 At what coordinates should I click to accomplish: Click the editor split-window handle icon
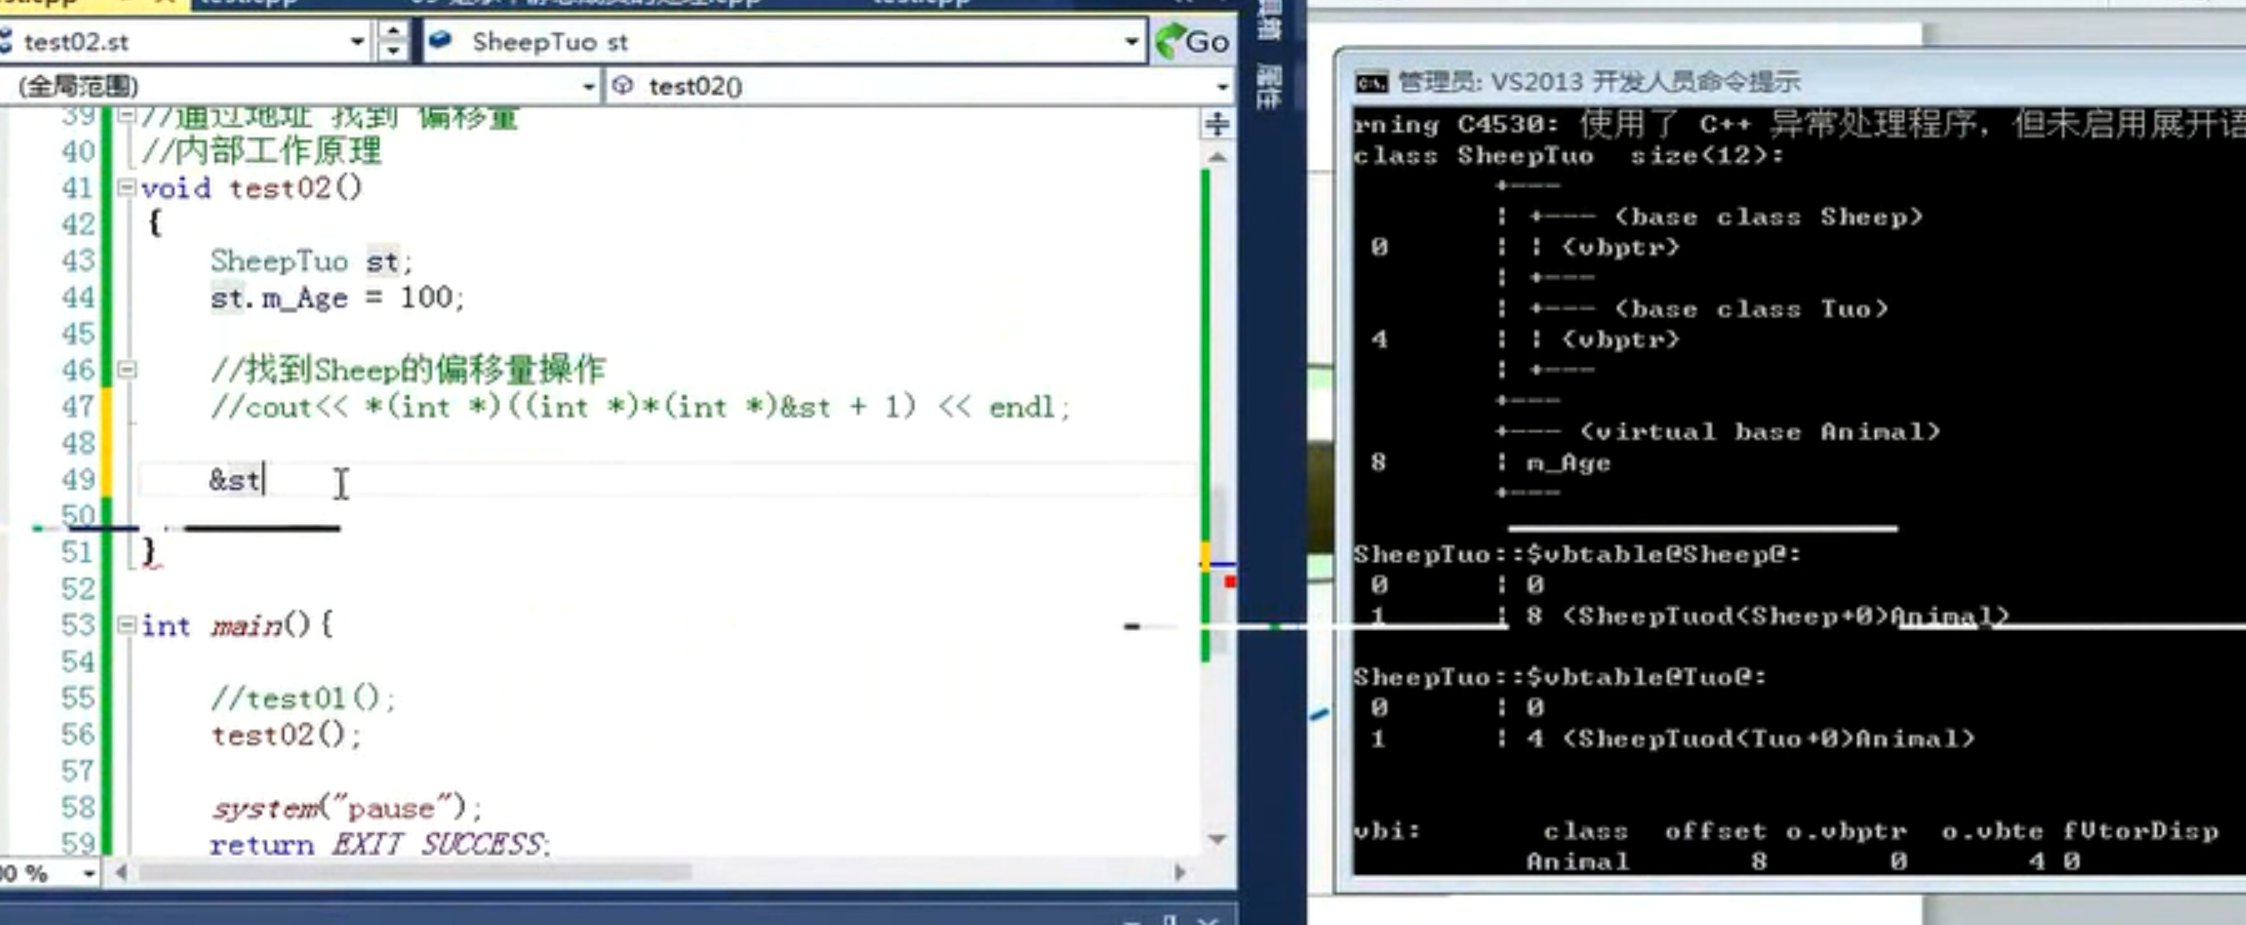point(1217,124)
